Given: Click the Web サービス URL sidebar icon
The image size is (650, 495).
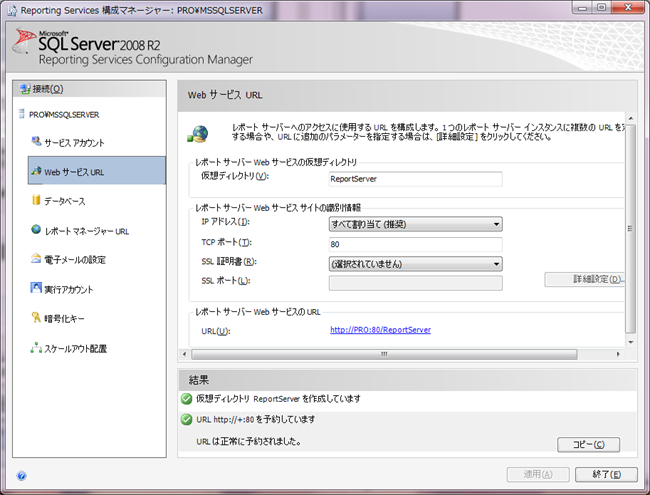Looking at the screenshot, I should [36, 171].
